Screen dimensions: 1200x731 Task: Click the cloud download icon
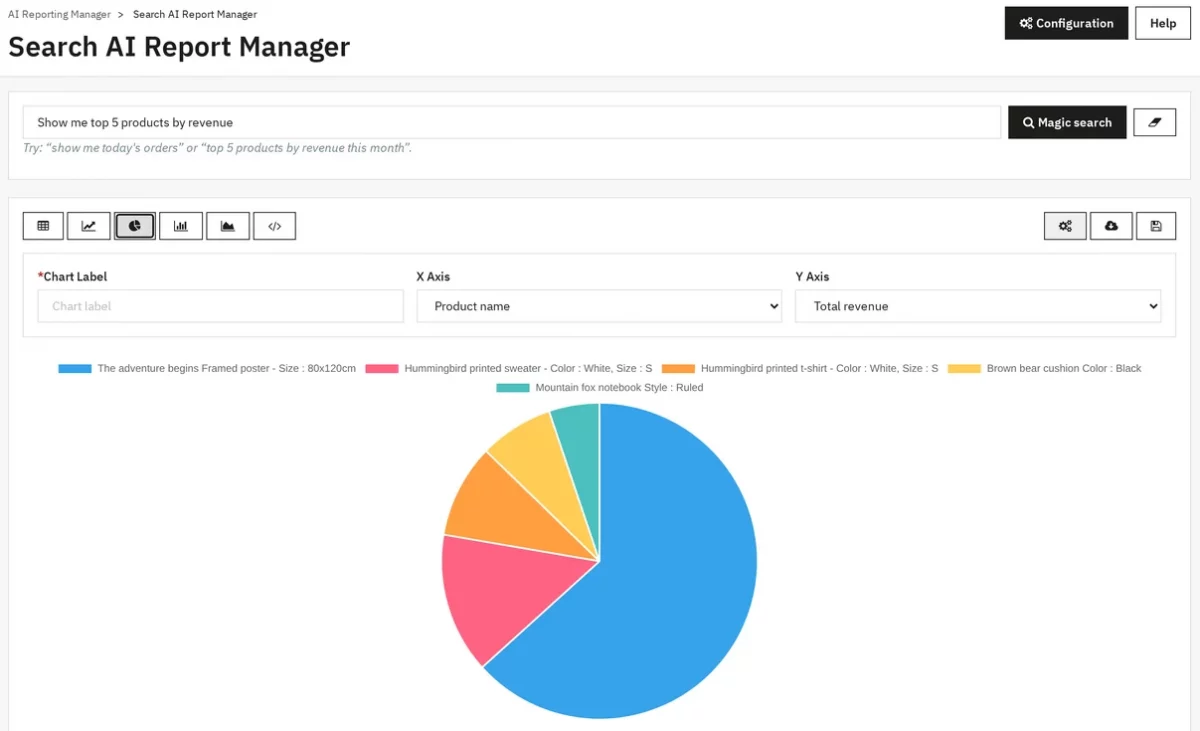click(1111, 226)
